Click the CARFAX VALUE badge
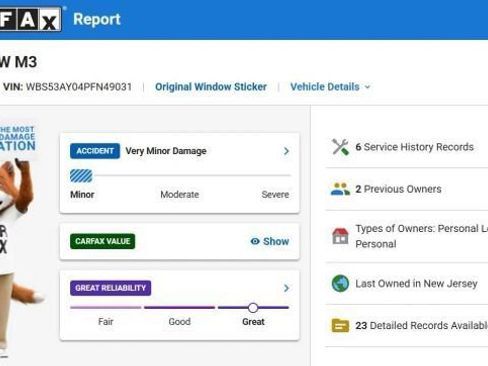This screenshot has width=488, height=366. pos(102,241)
